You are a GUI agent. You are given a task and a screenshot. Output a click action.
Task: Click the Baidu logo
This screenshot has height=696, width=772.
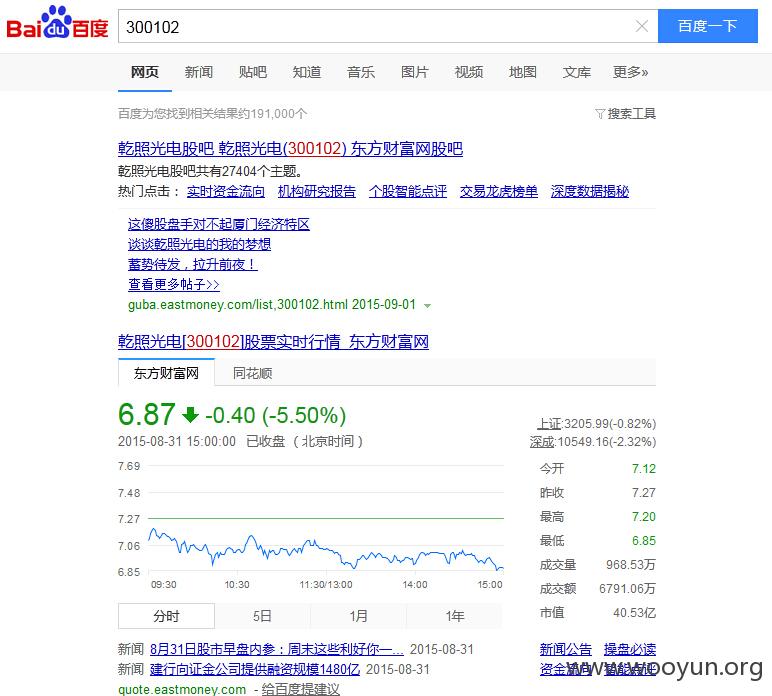click(57, 23)
